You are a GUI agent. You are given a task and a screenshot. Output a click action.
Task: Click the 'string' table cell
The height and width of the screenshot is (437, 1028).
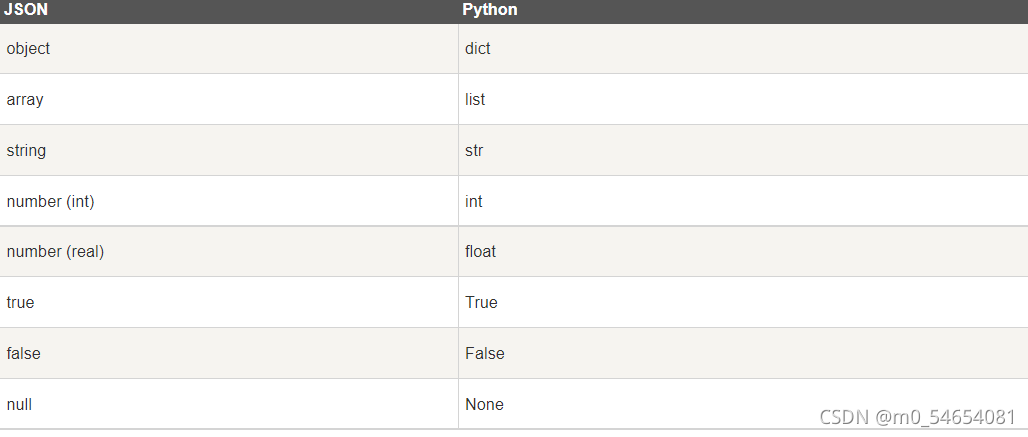pos(26,150)
